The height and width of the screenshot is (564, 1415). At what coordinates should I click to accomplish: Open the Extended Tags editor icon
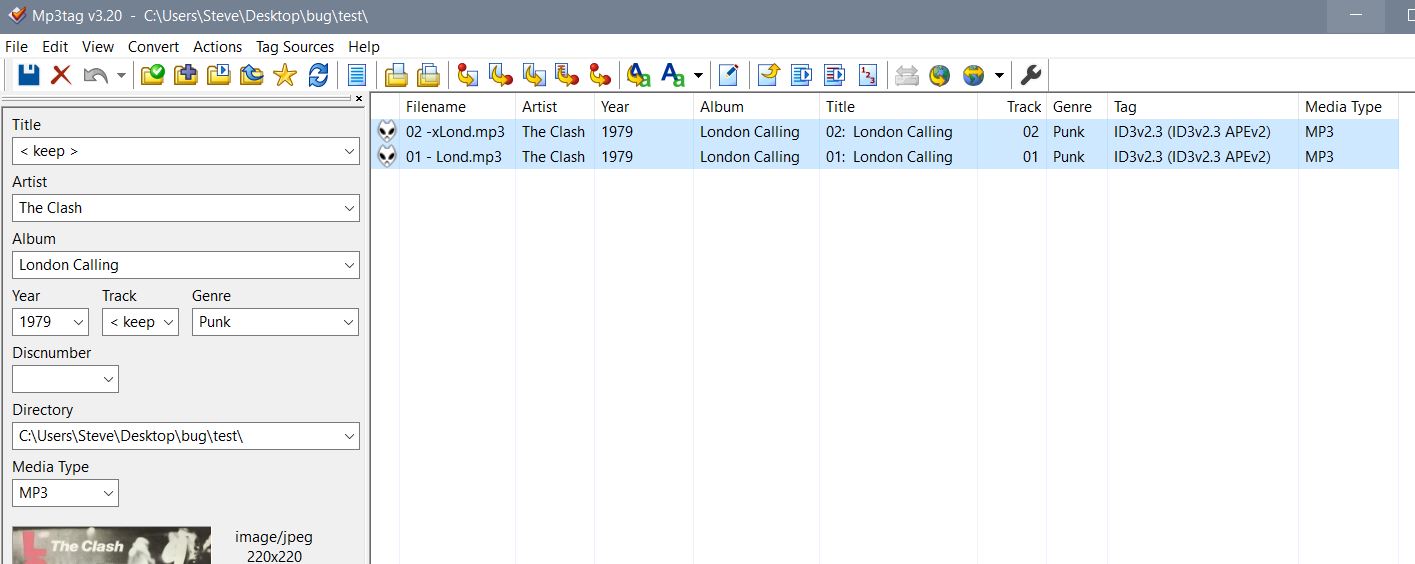(729, 75)
